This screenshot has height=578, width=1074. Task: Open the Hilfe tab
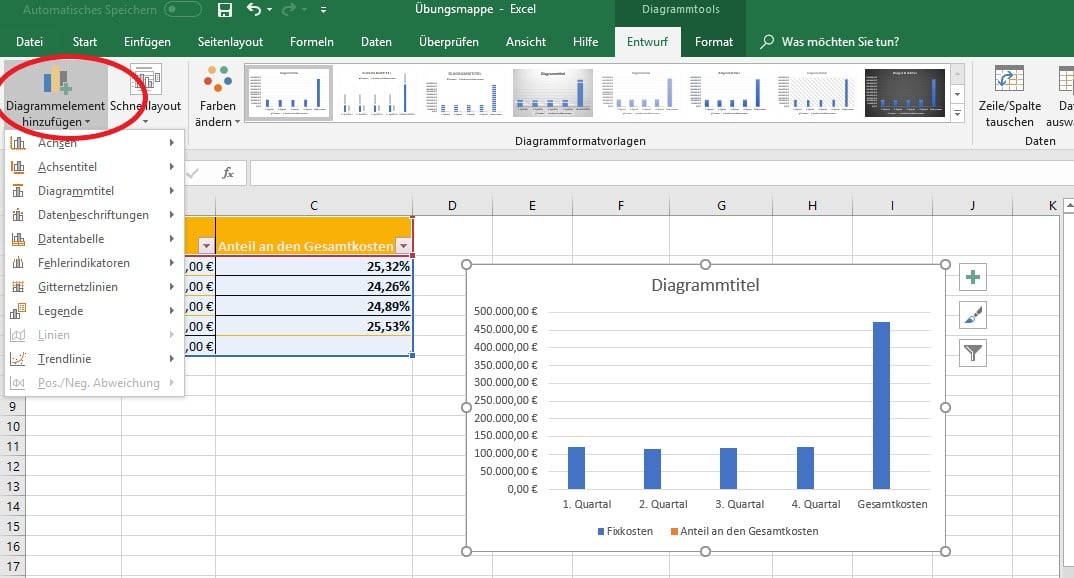pyautogui.click(x=586, y=42)
